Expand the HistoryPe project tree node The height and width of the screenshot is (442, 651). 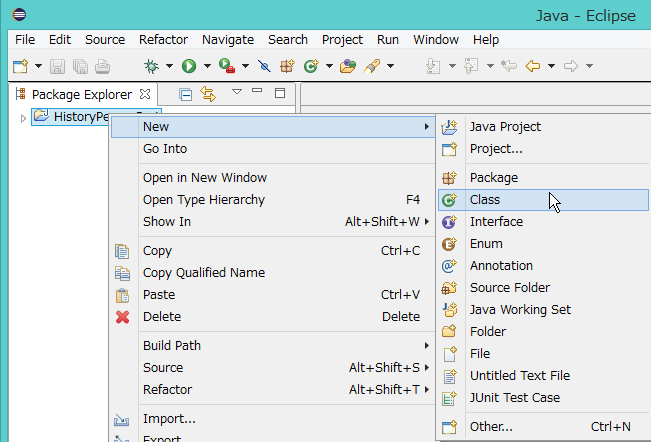point(23,118)
